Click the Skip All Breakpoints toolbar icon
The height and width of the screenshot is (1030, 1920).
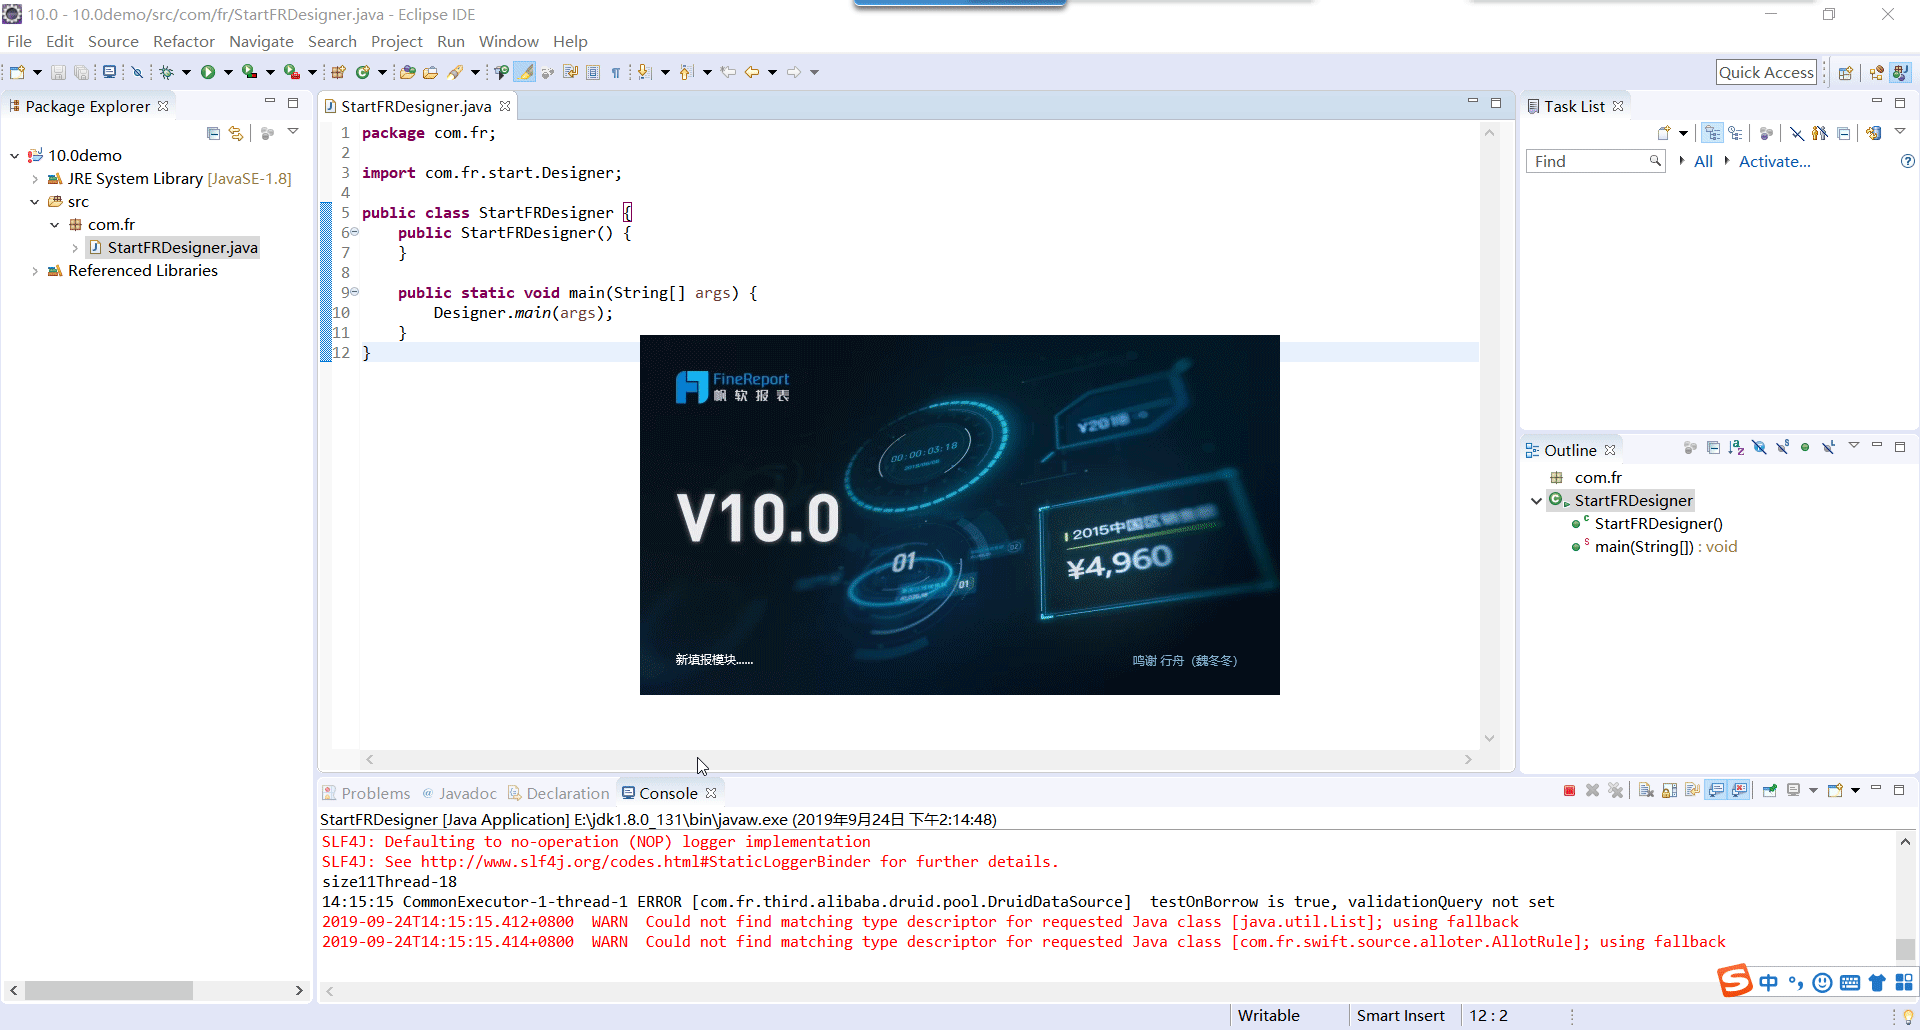coord(138,72)
